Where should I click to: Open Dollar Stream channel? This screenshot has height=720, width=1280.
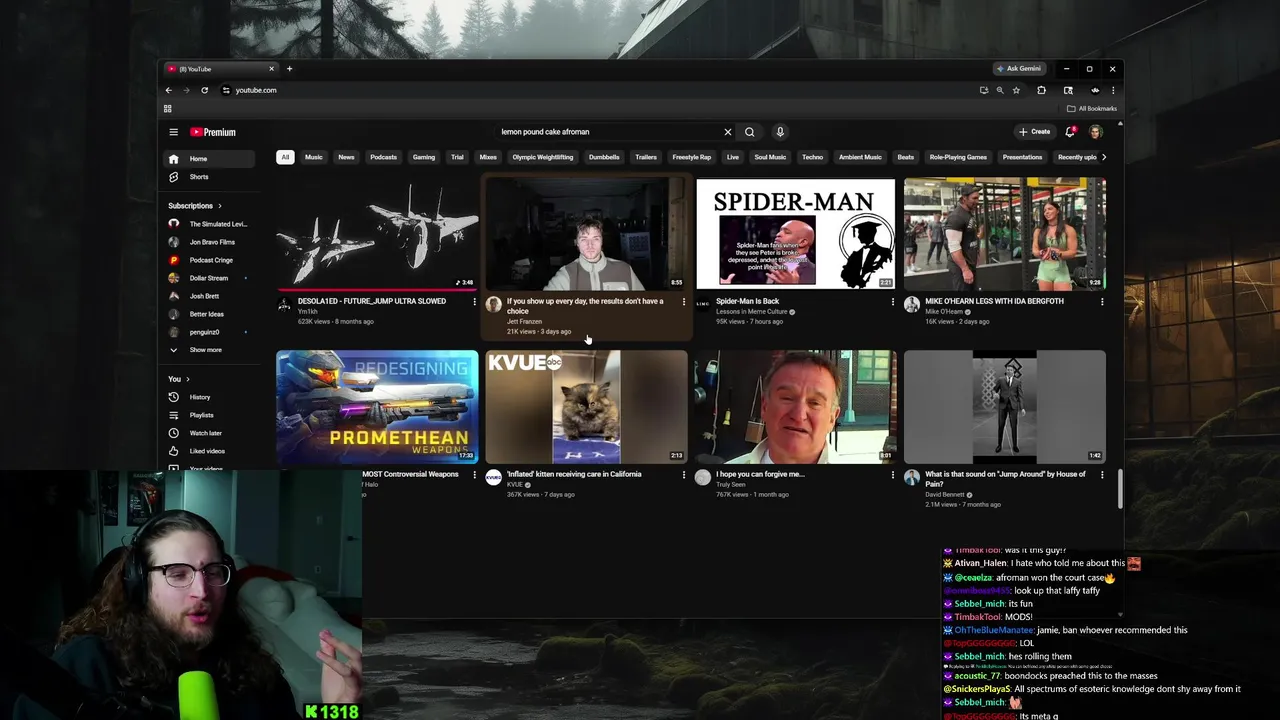pos(209,278)
